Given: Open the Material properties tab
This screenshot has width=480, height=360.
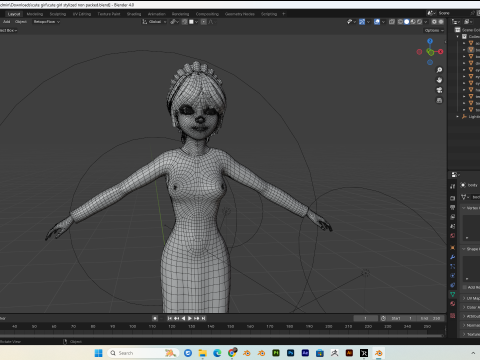Looking at the screenshot, I should pos(452,304).
